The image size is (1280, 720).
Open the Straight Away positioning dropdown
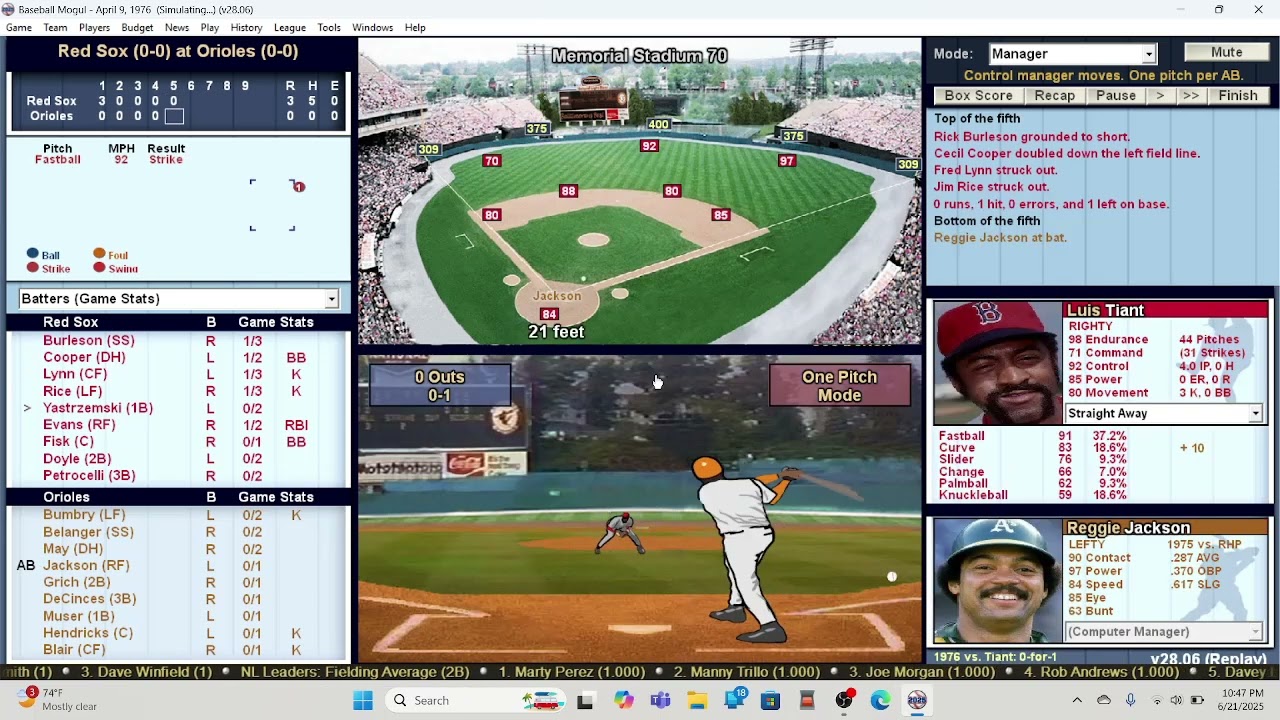[1164, 413]
